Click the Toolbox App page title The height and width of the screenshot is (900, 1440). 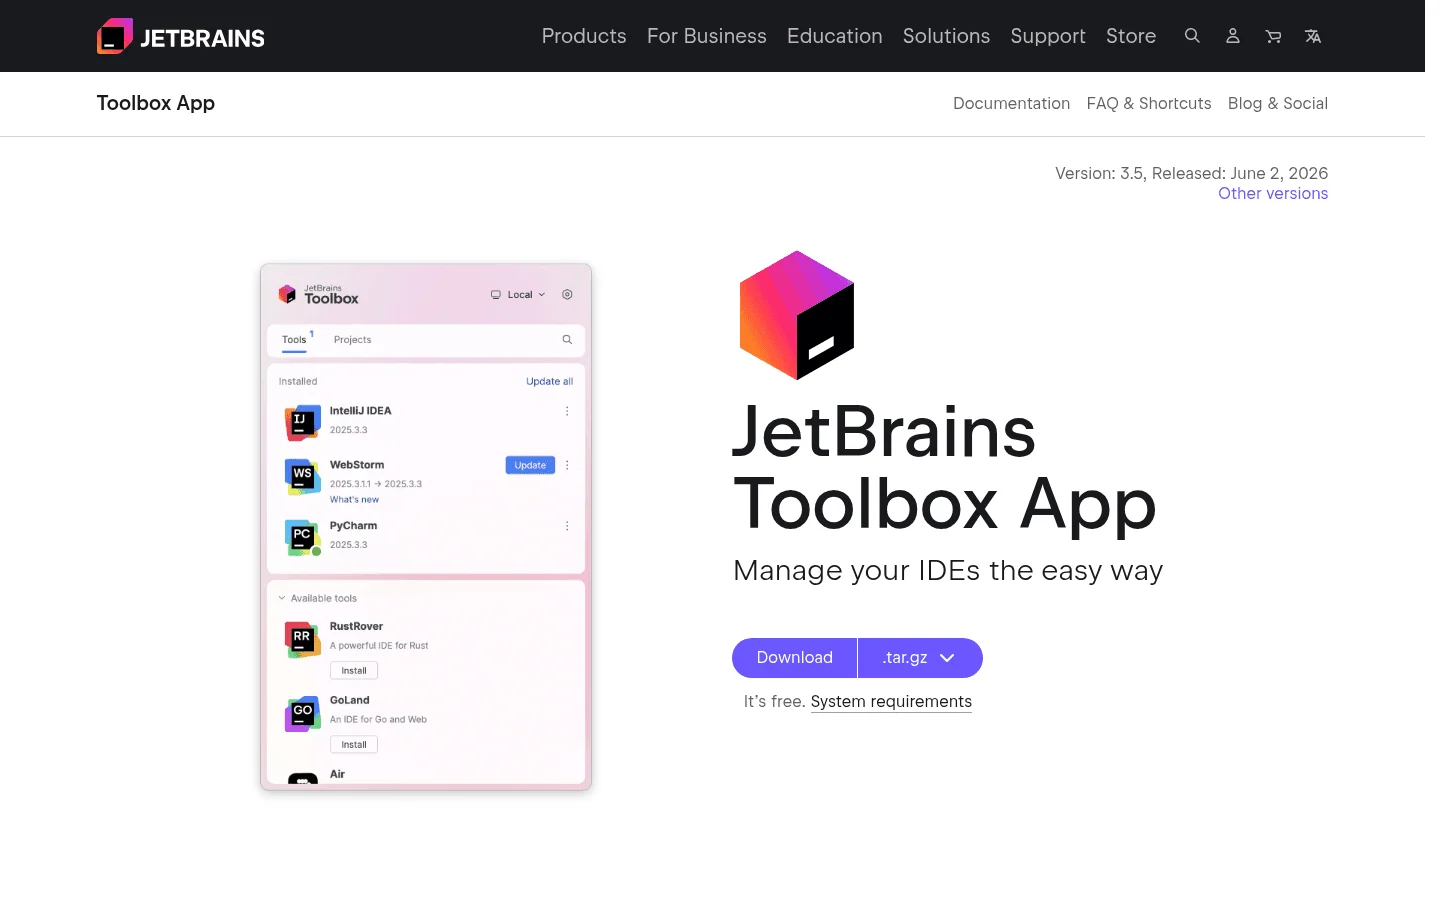pos(156,103)
